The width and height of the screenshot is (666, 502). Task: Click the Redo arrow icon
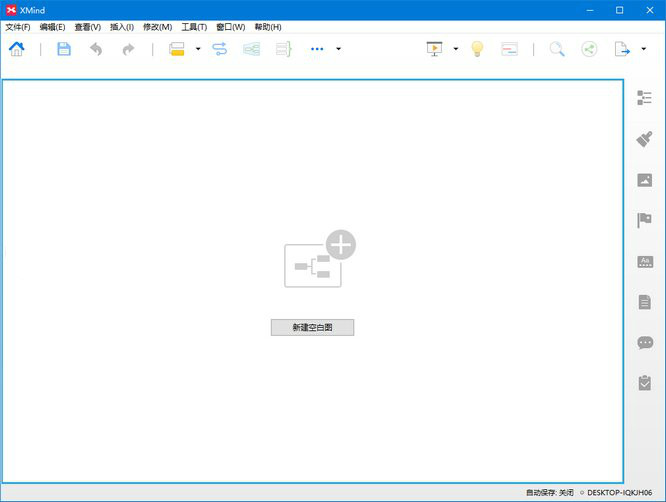128,49
